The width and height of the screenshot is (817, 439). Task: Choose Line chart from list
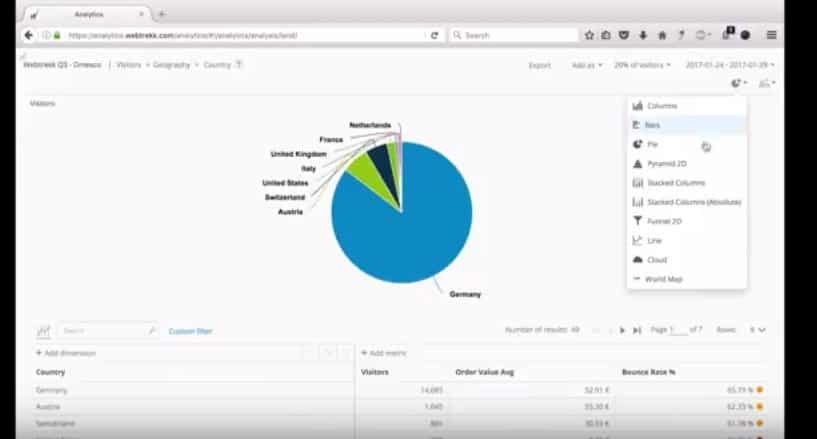[x=653, y=241]
